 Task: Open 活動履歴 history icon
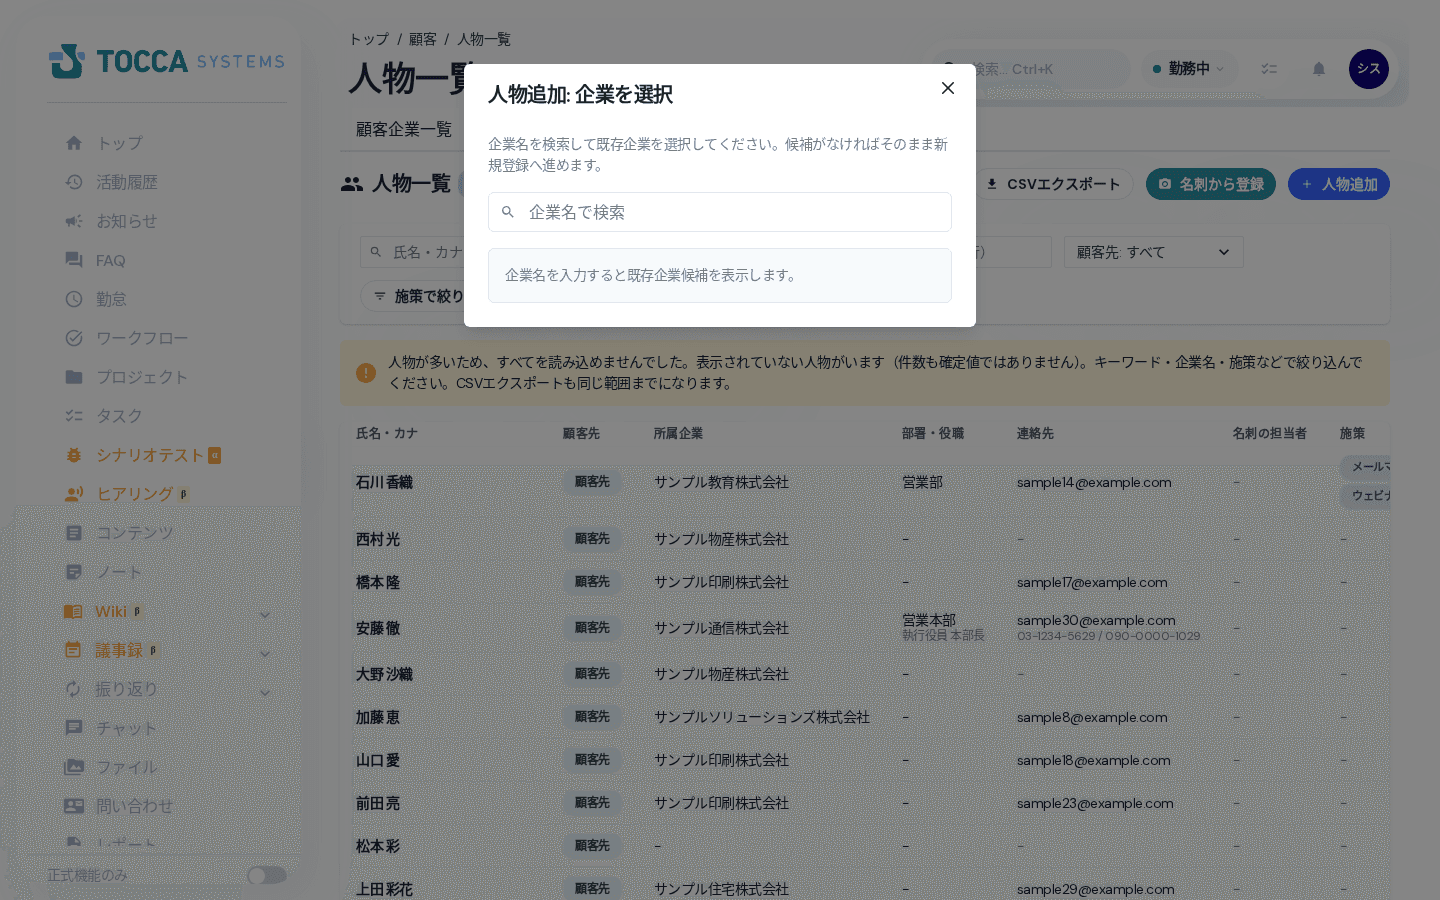tap(74, 182)
